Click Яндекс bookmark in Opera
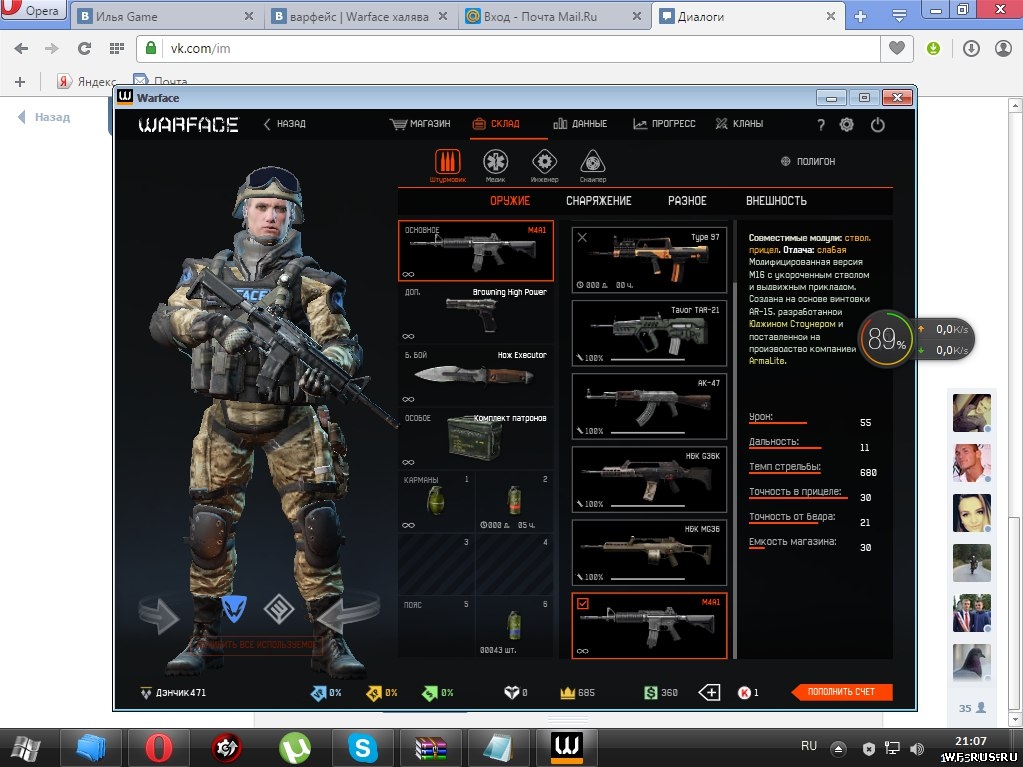The height and width of the screenshot is (767, 1023). (x=87, y=82)
